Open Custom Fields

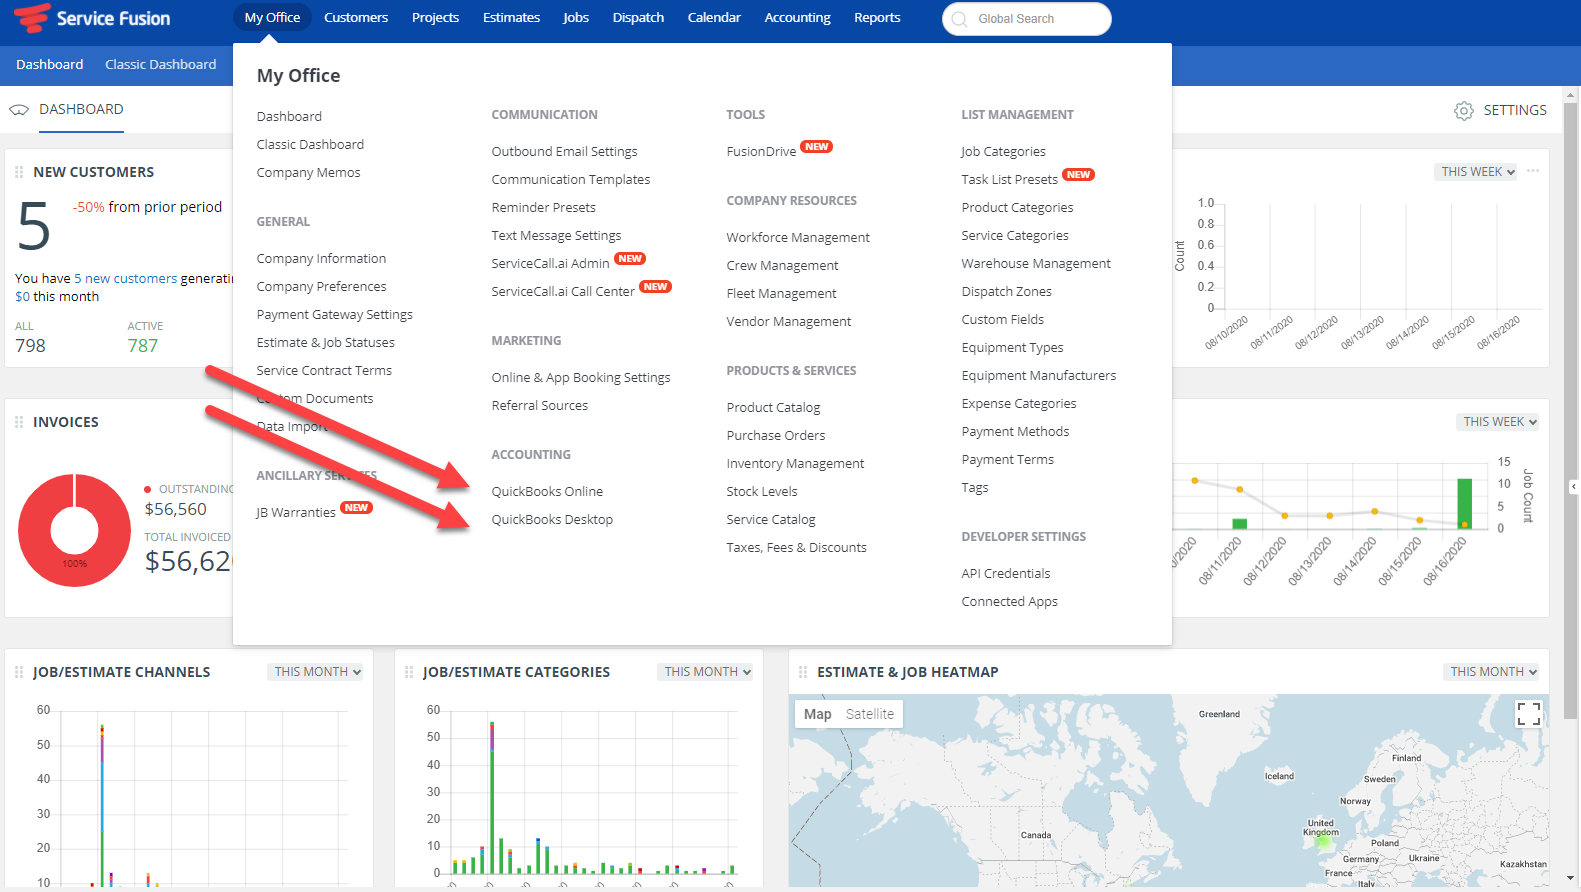[1002, 320]
